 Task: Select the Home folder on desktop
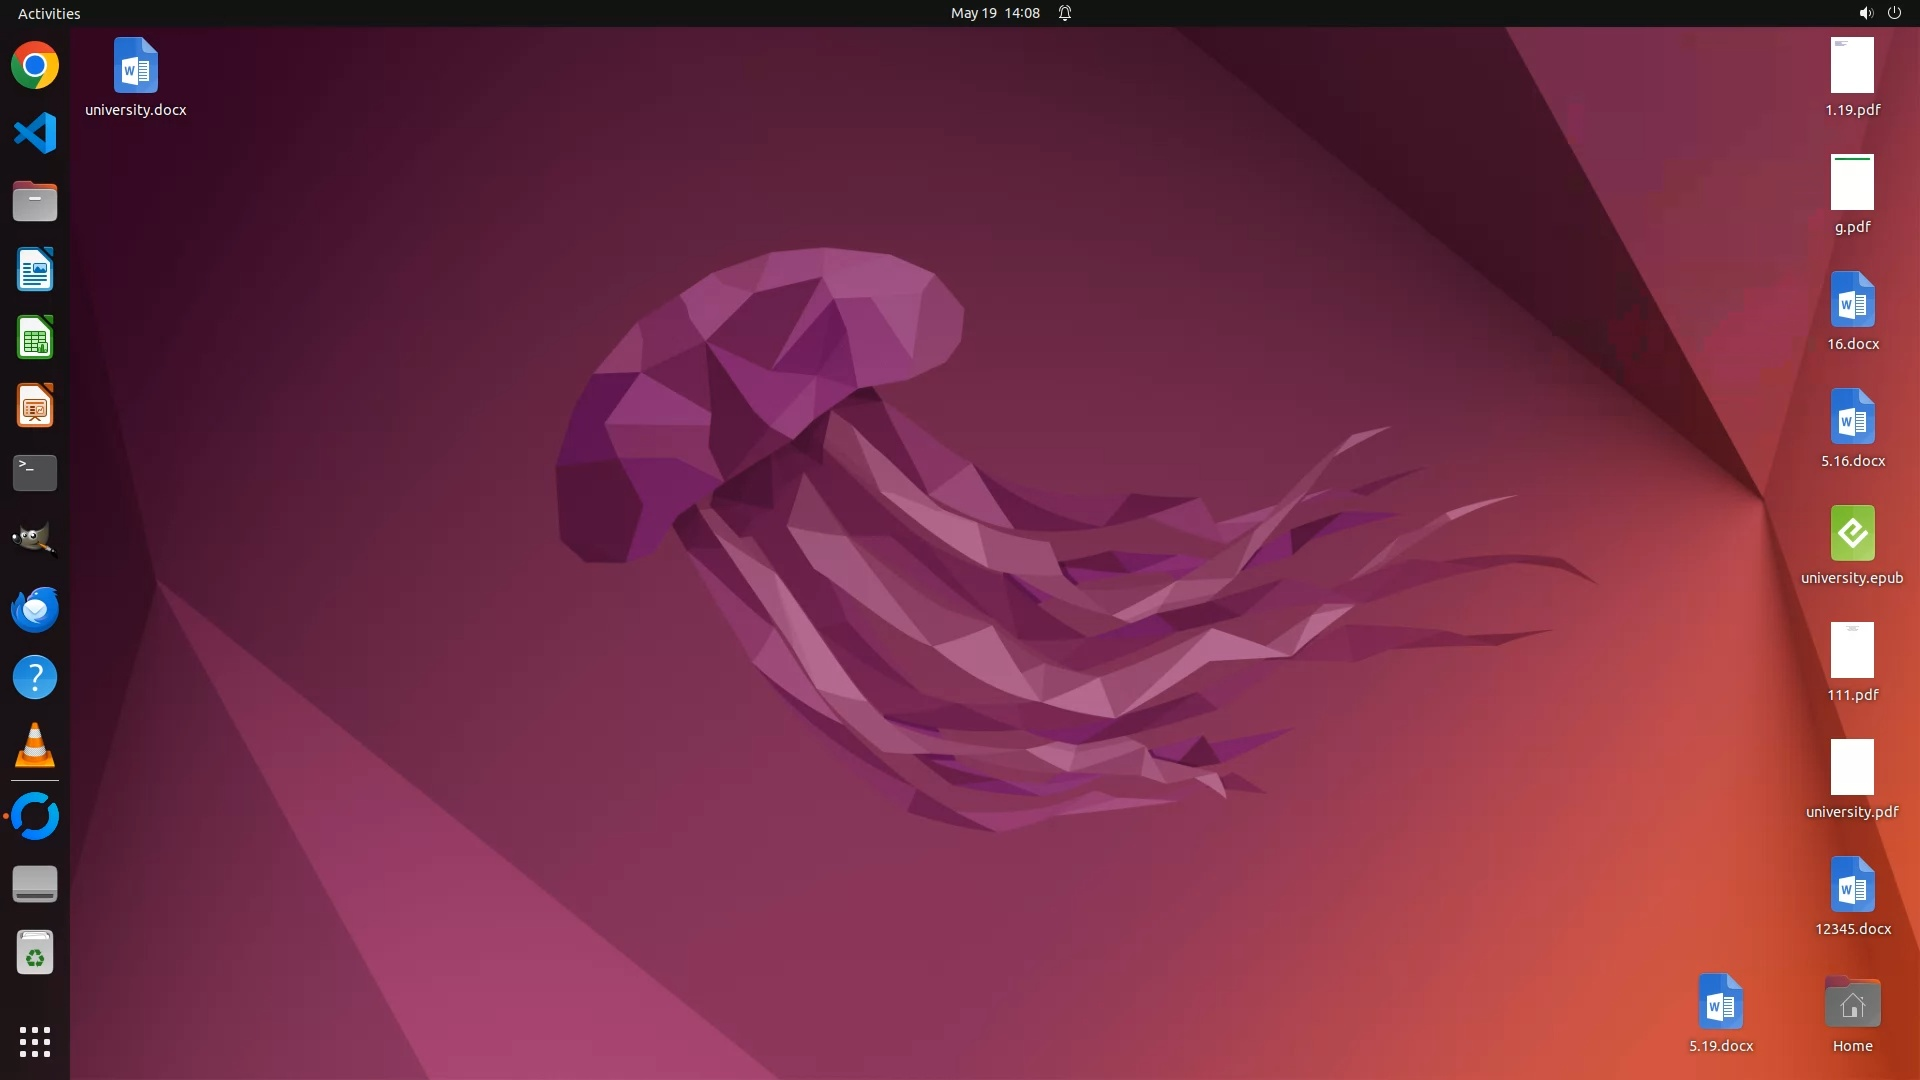coord(1852,1004)
